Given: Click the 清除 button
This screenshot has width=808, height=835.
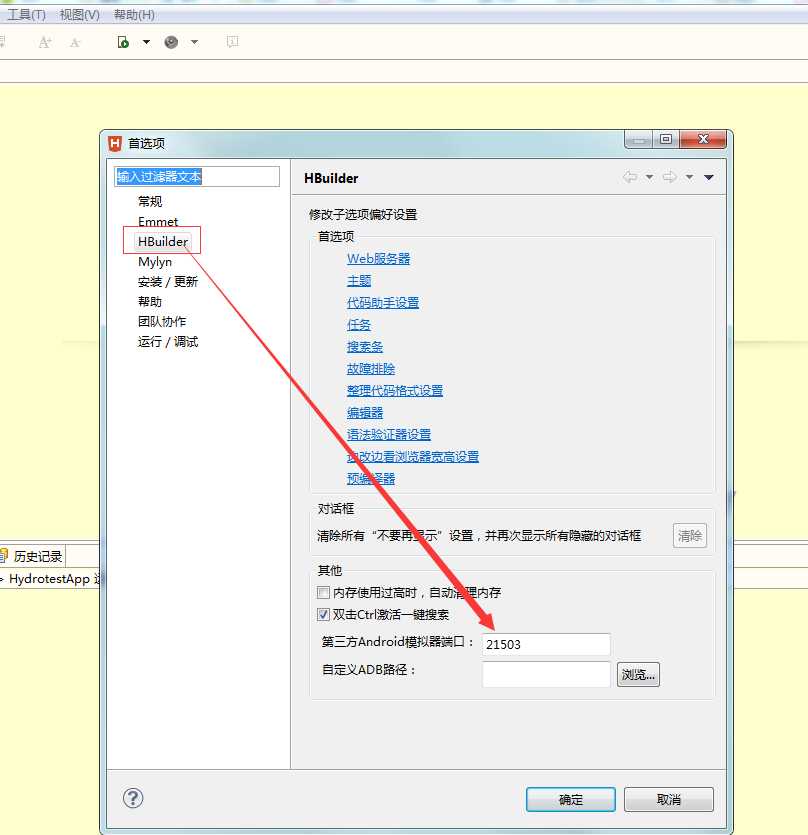Looking at the screenshot, I should tap(690, 536).
